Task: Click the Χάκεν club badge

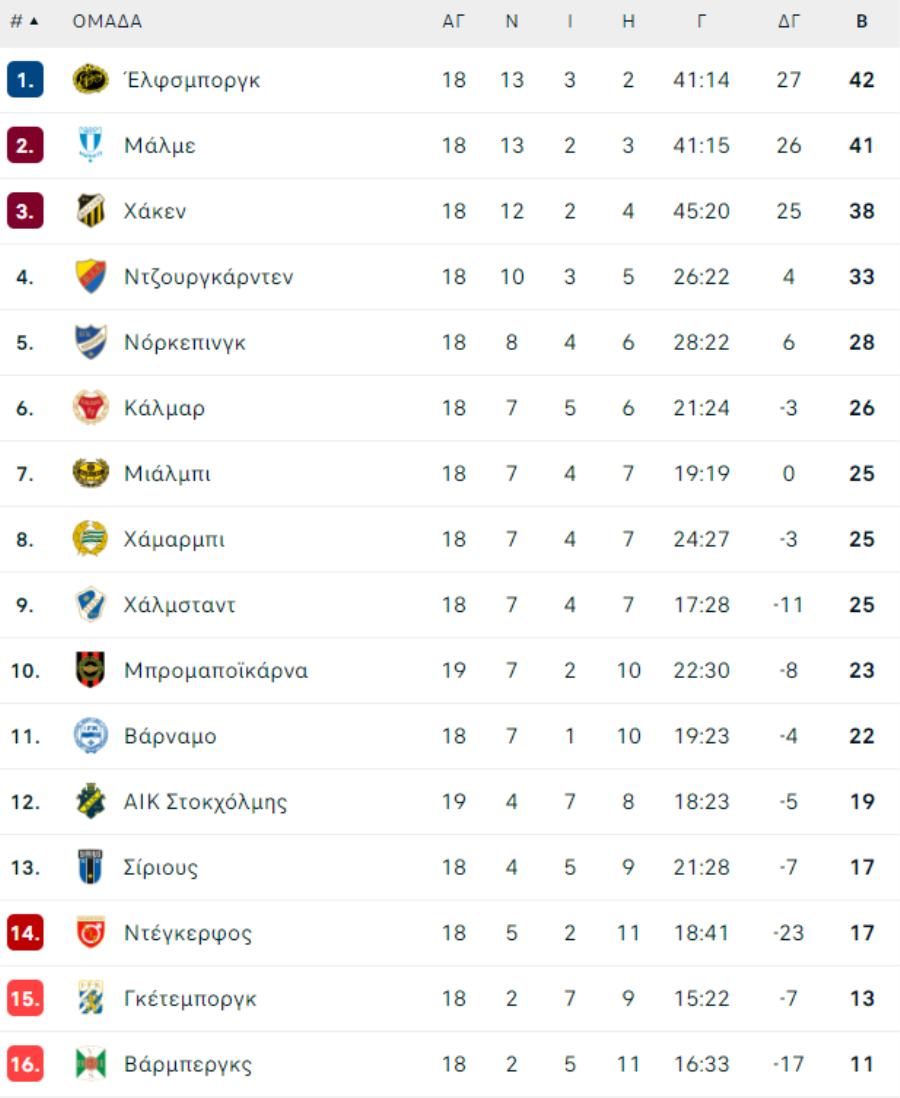Action: [x=91, y=211]
